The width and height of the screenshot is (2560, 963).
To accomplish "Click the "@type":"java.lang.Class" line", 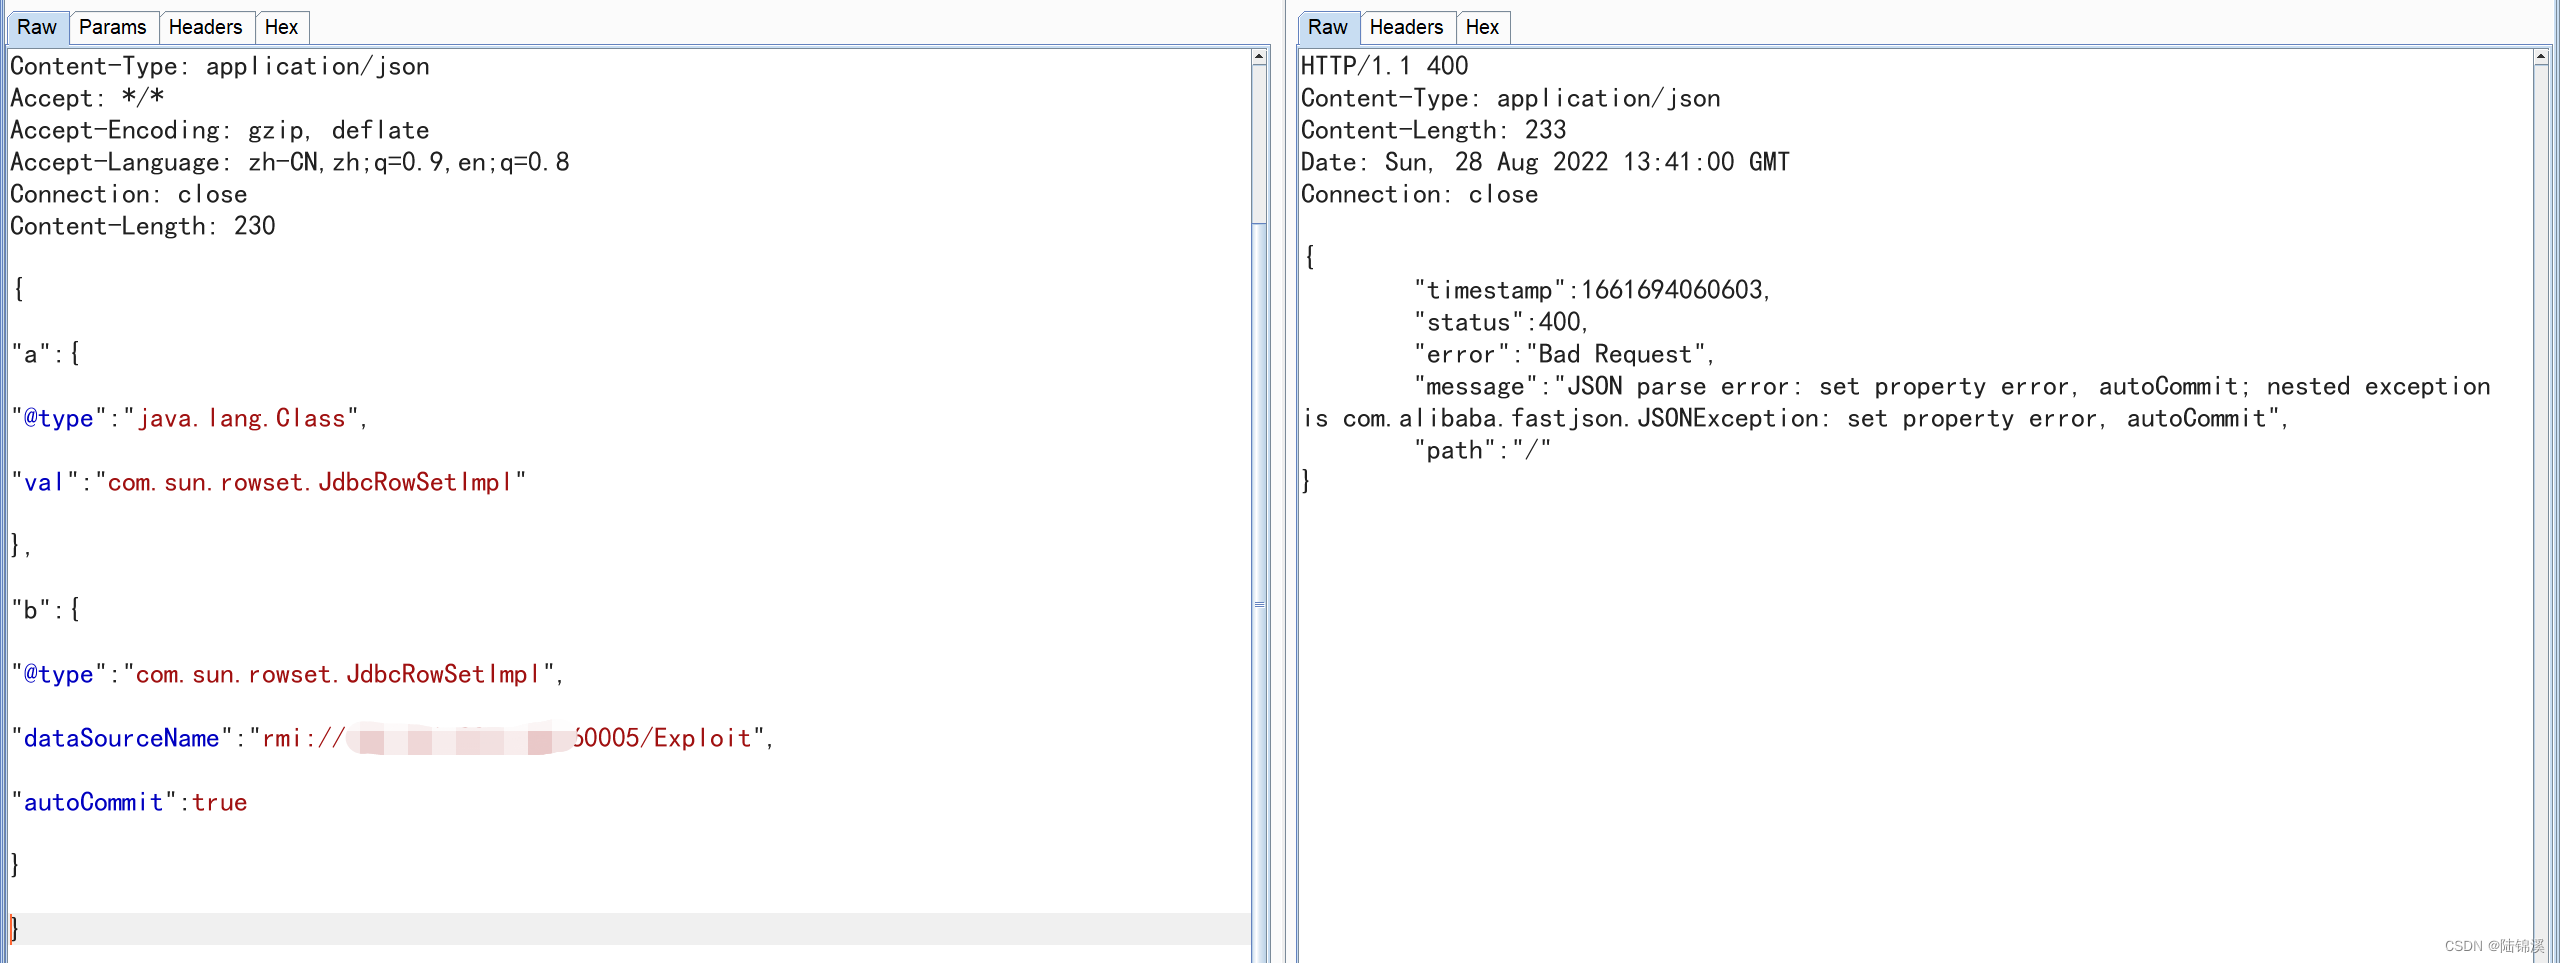I will 190,418.
